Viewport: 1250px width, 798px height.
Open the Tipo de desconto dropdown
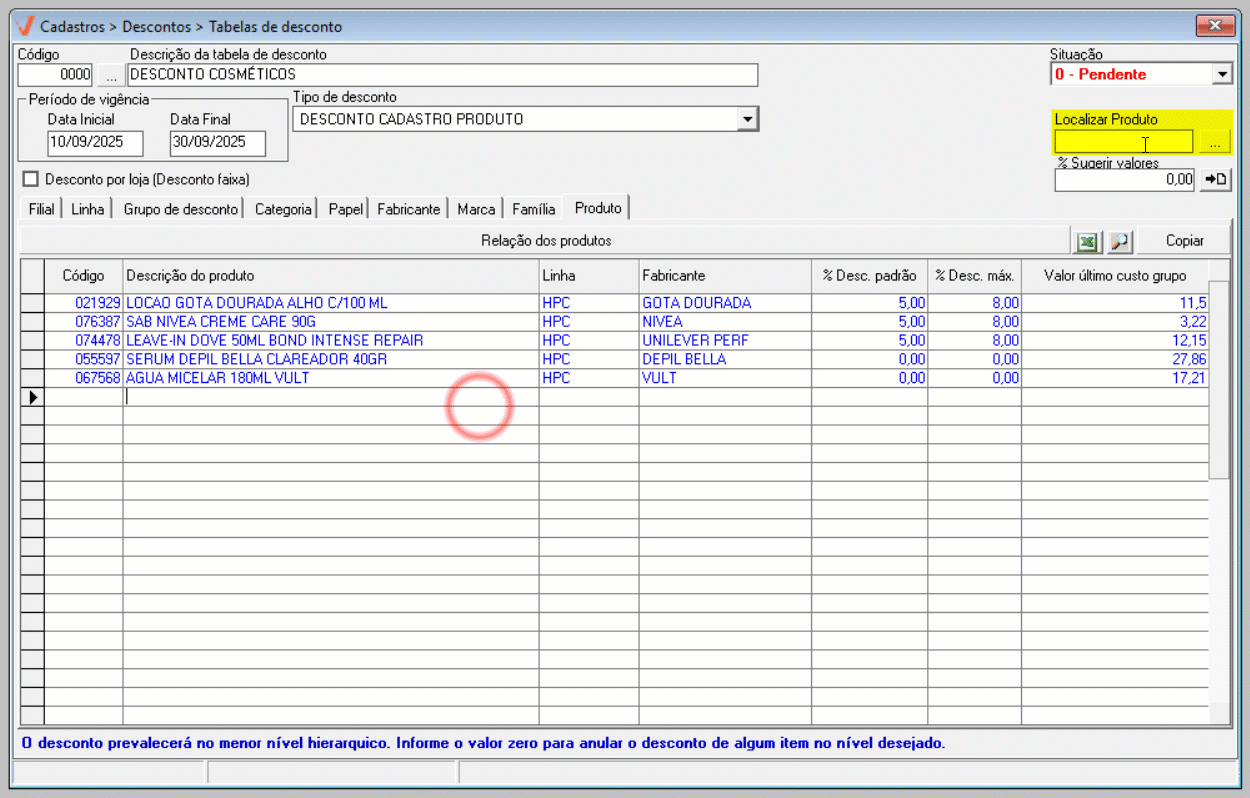pyautogui.click(x=746, y=120)
